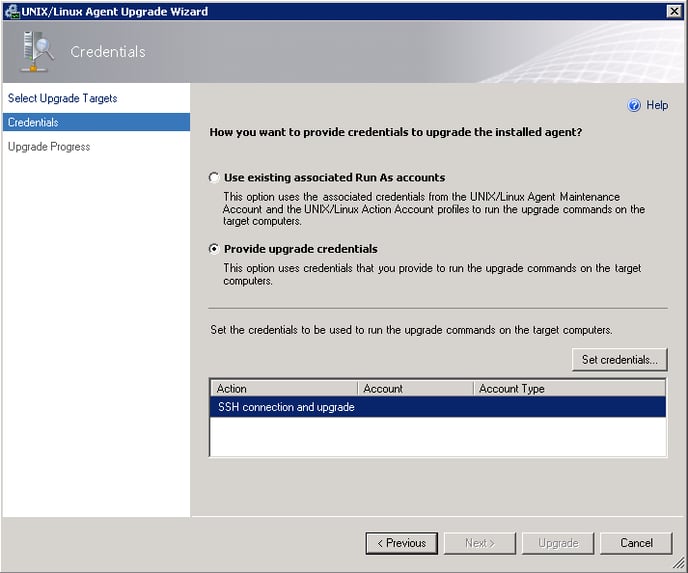688x573 pixels.
Task: Go to Upgrade Progress step
Action: (49, 147)
